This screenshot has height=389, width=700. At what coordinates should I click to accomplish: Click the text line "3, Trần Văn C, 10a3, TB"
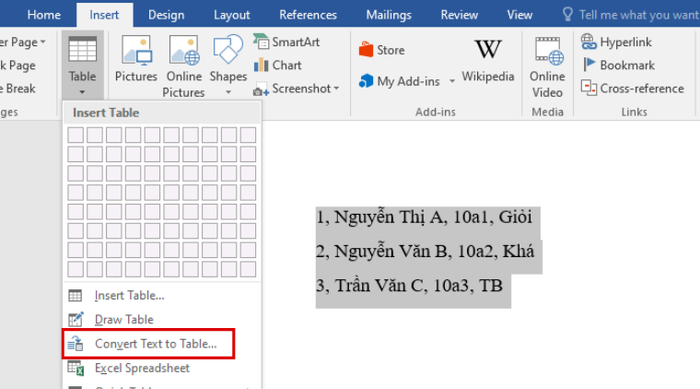point(409,285)
